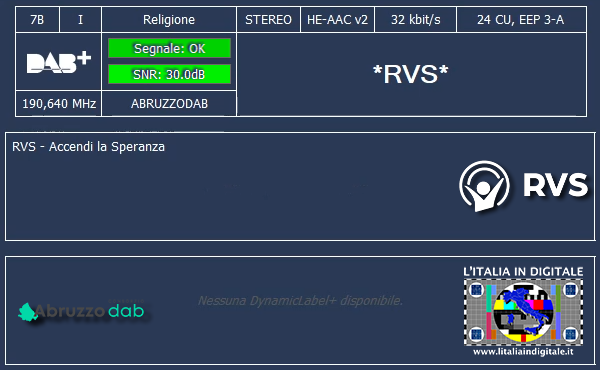This screenshot has height=370, width=600.
Task: Click the green 'SNR: 30.0dB' indicator
Action: pyautogui.click(x=169, y=74)
